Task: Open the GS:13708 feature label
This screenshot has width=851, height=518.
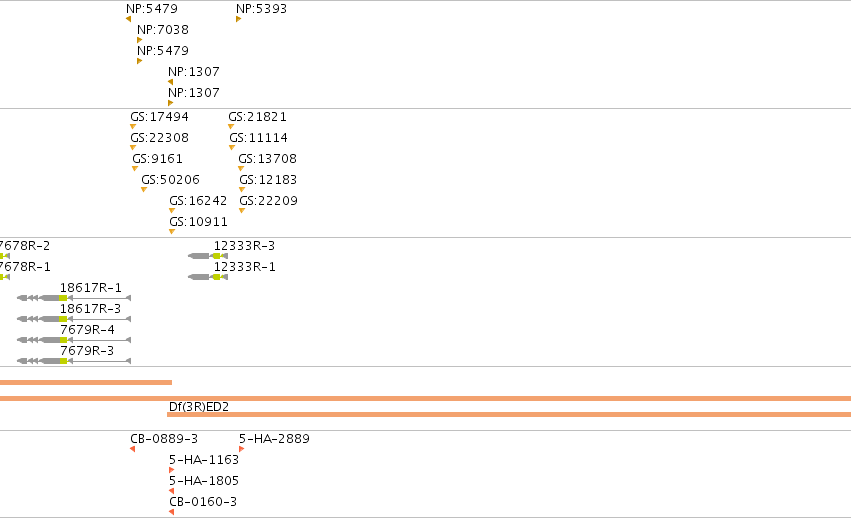Action: (x=268, y=159)
